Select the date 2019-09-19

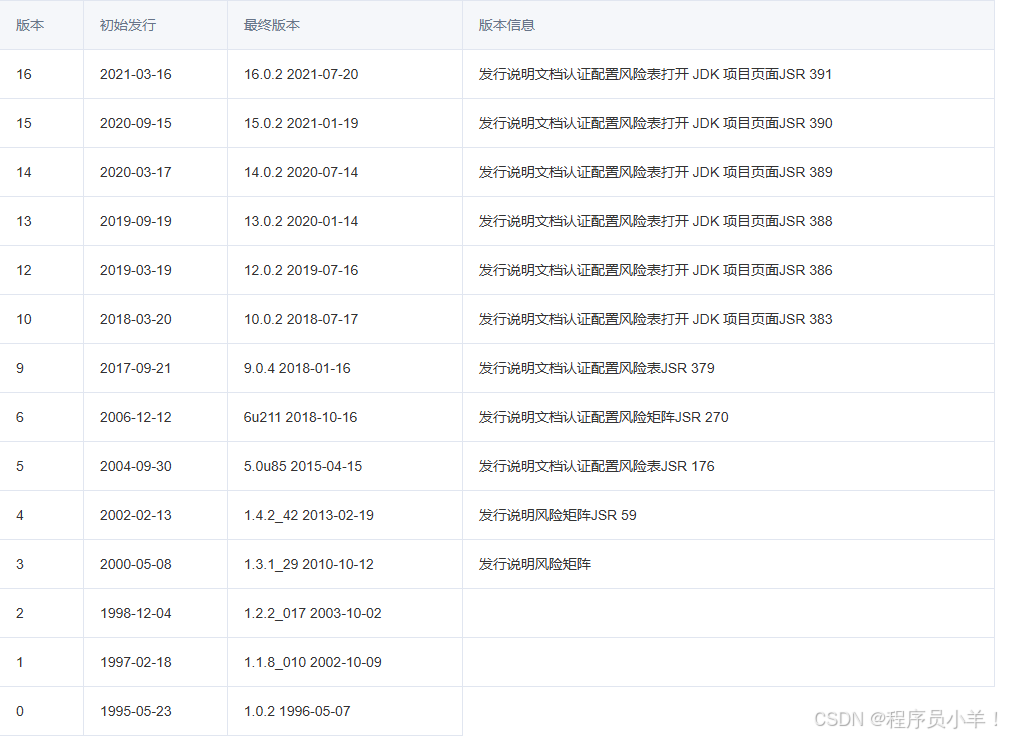tap(136, 221)
